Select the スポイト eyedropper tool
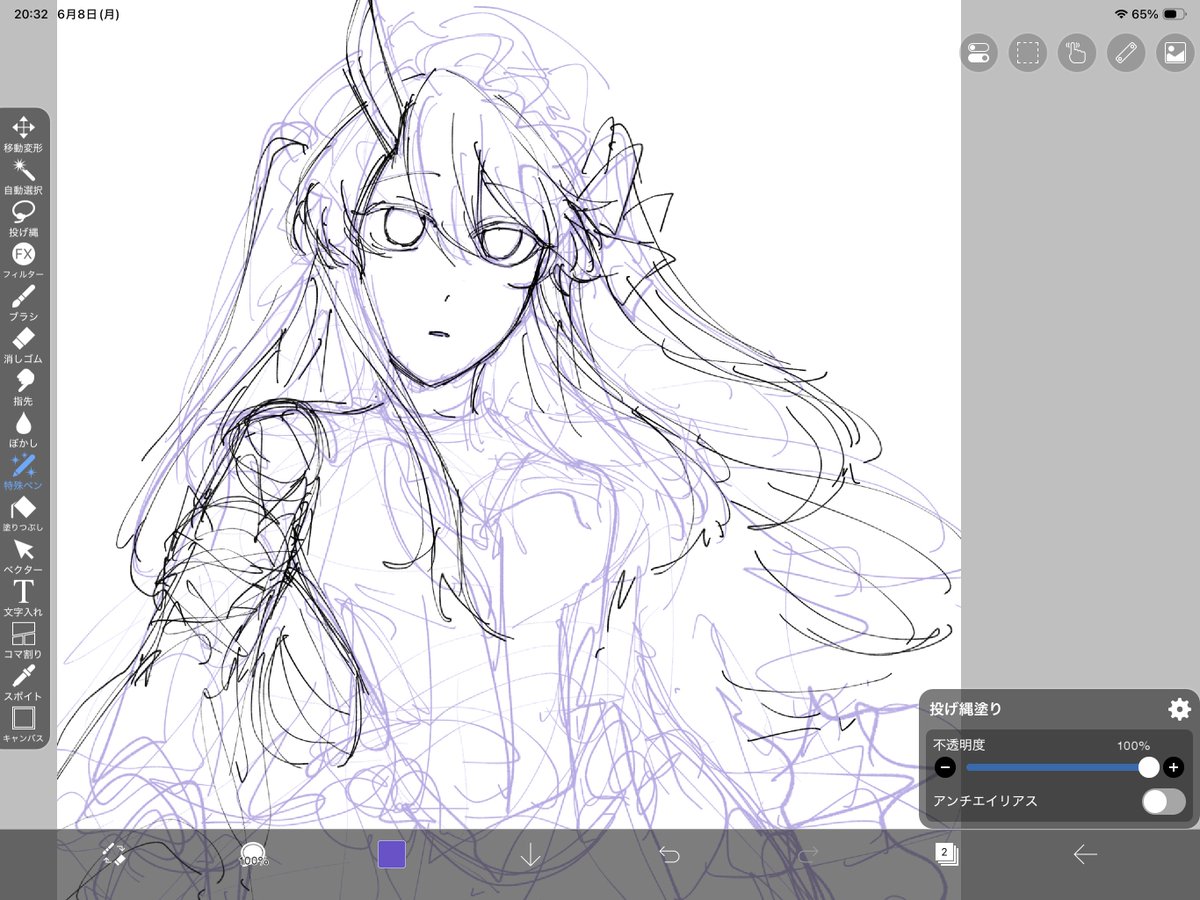Screen dimensions: 1200x900 point(24,681)
